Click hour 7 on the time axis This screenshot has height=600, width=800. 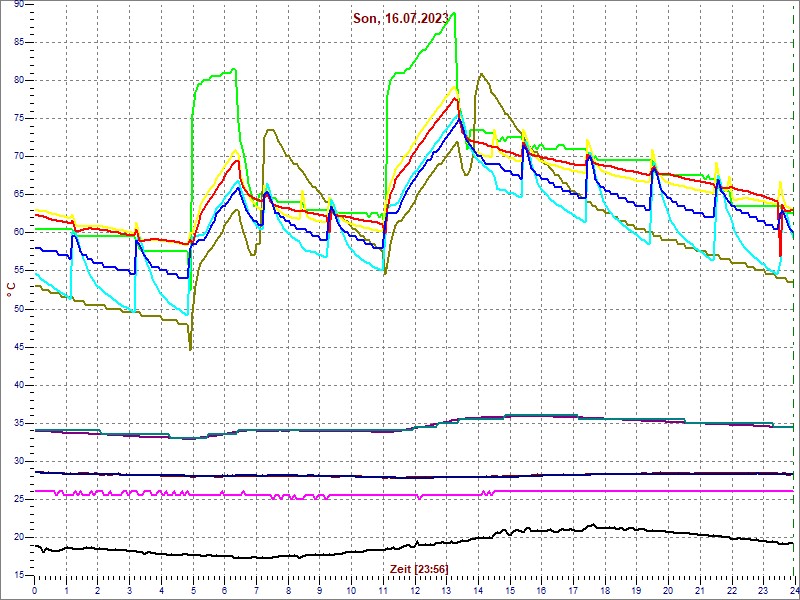point(256,589)
